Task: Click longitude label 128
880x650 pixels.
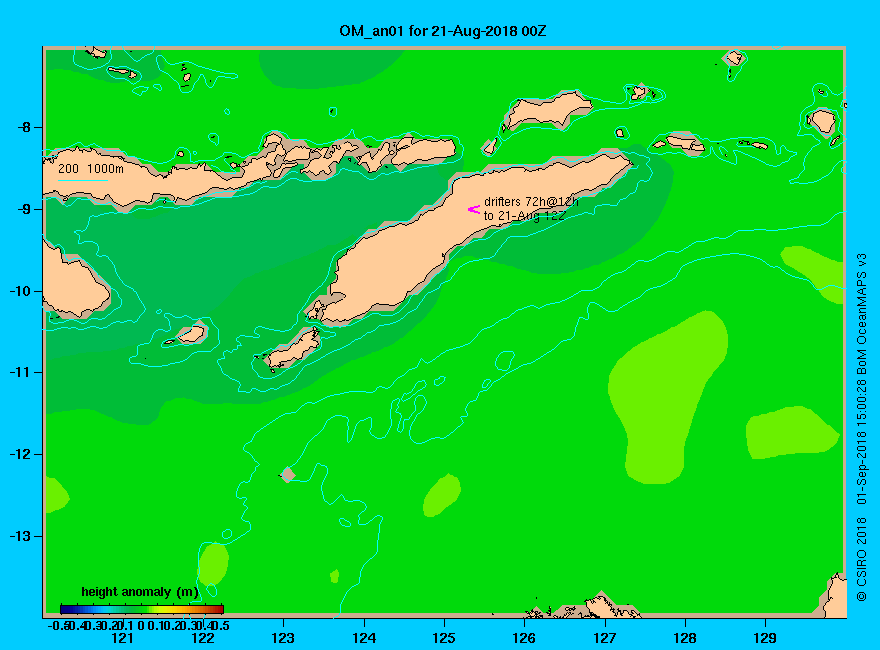Action: (685, 638)
